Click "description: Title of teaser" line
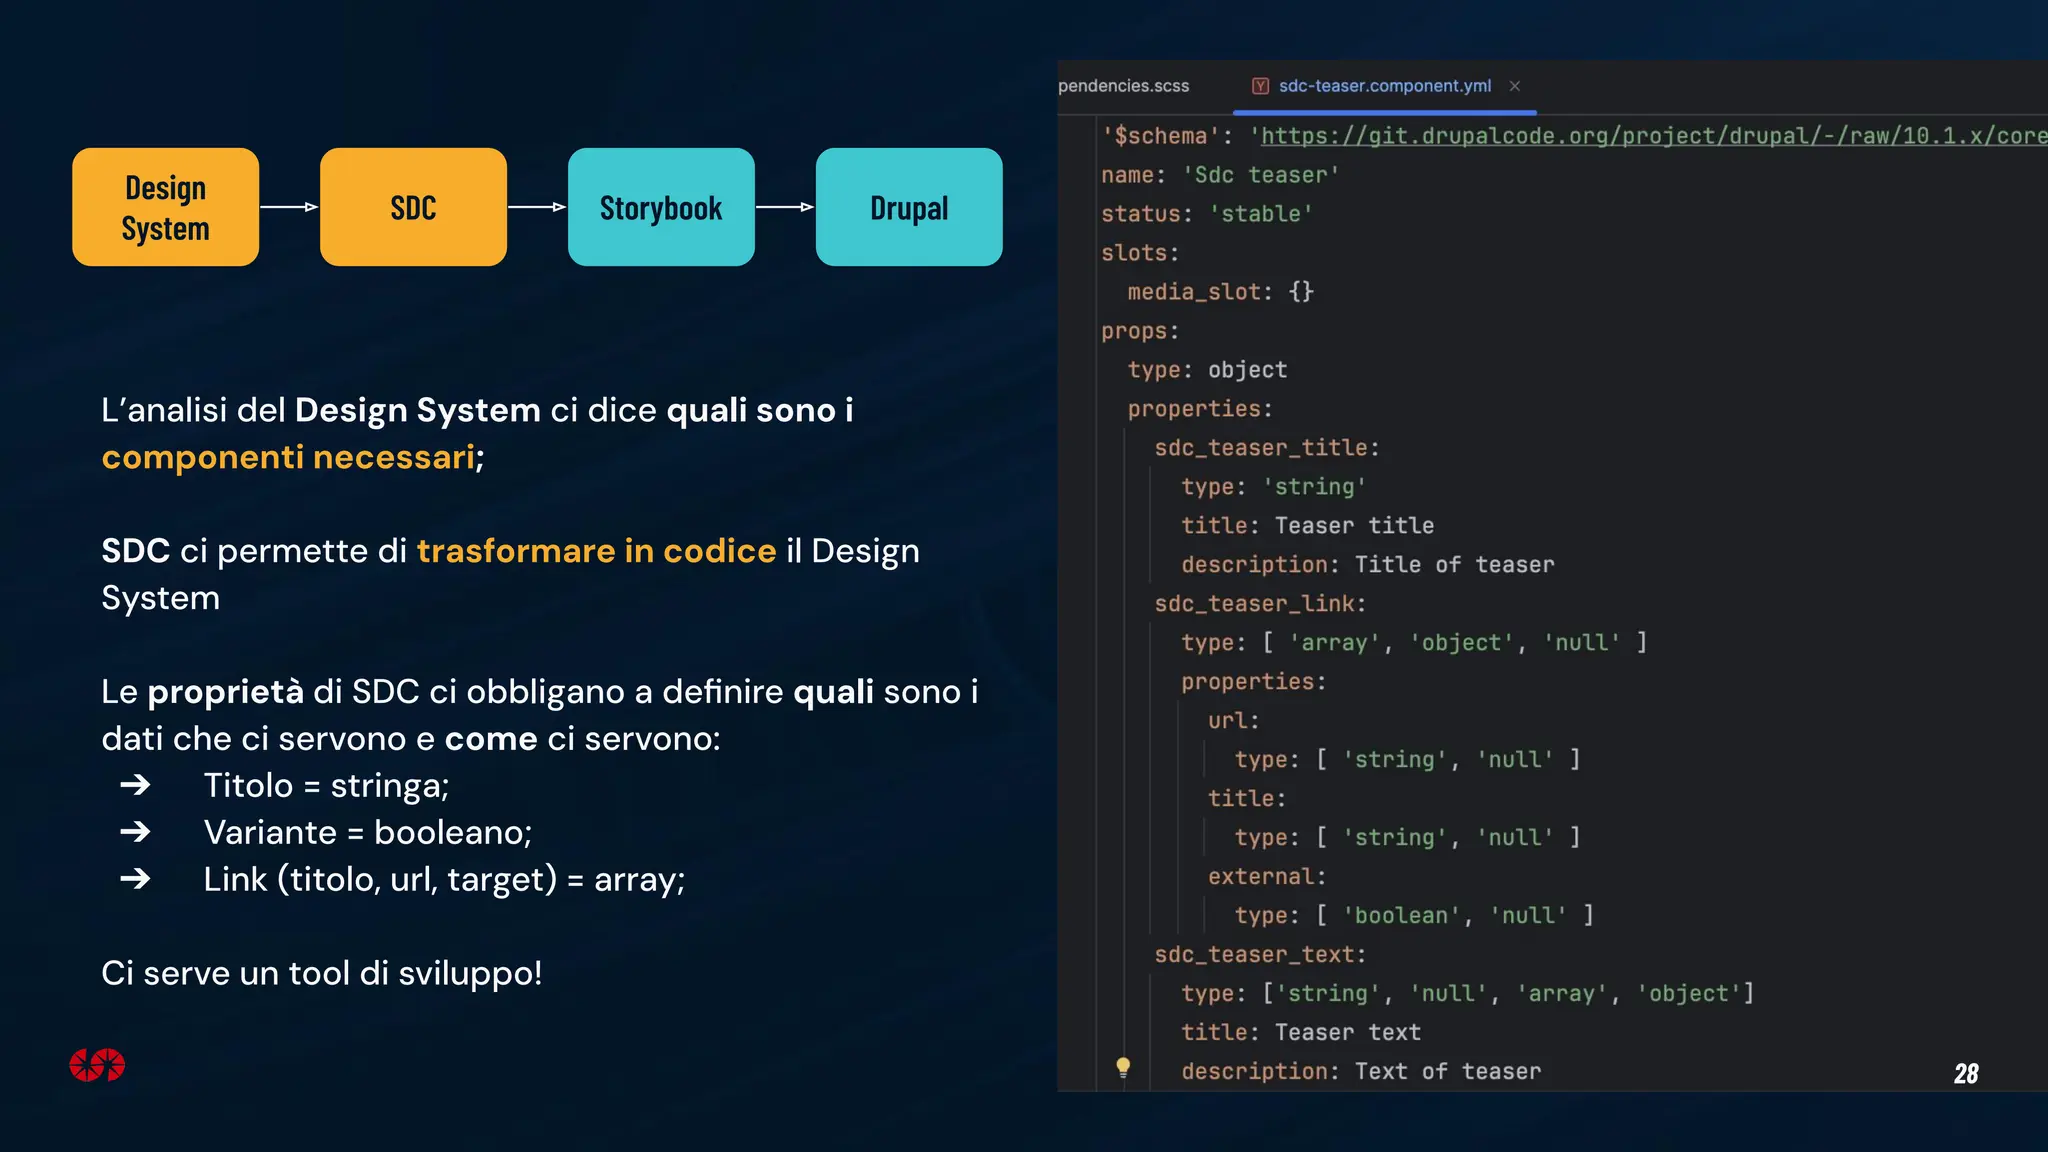The height and width of the screenshot is (1152, 2048). point(1368,565)
